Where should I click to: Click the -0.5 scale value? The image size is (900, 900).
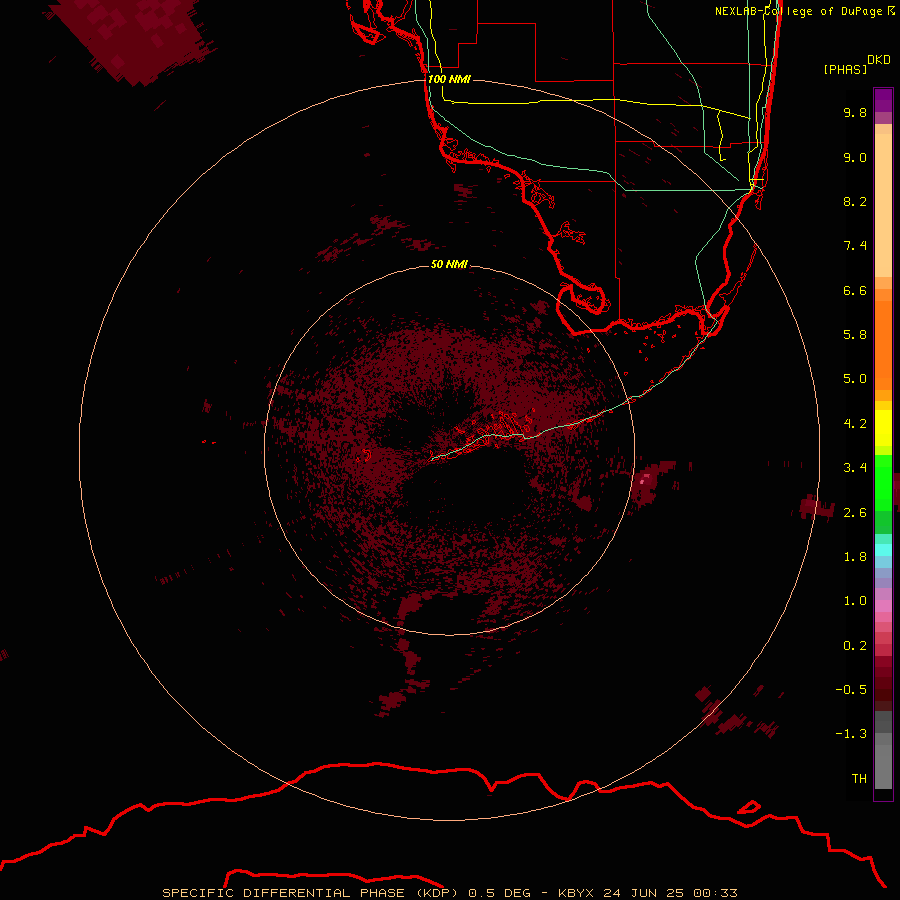[851, 690]
